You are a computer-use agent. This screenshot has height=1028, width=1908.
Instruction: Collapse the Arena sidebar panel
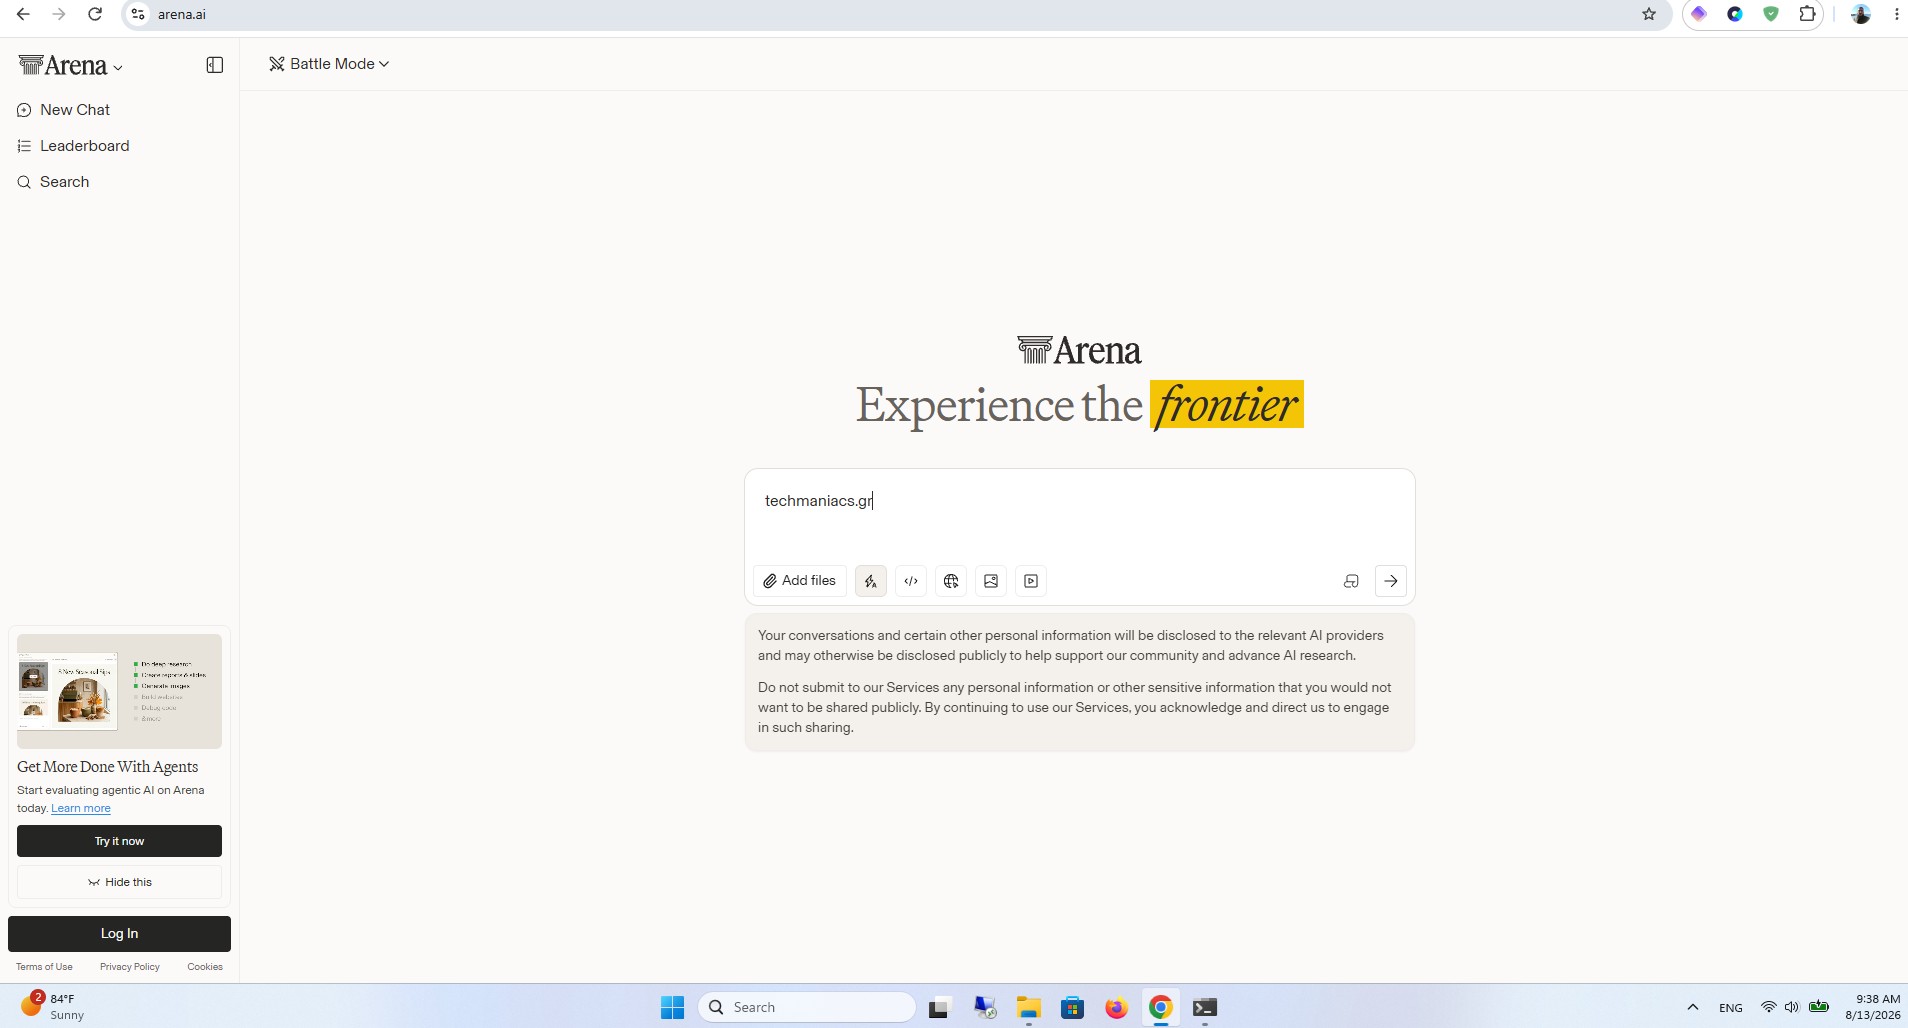[x=215, y=65]
